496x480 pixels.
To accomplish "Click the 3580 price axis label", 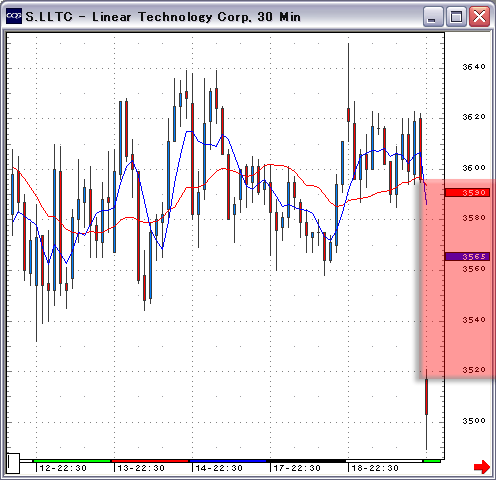I will tap(474, 218).
